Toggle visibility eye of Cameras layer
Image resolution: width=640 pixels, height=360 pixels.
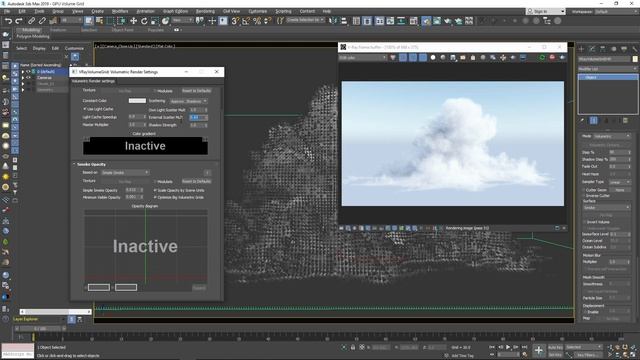click(x=28, y=78)
